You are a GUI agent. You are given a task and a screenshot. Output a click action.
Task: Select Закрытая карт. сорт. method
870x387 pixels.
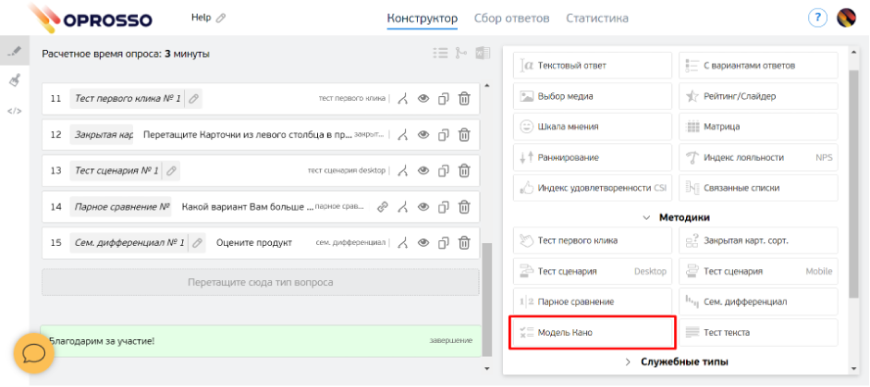(758, 240)
